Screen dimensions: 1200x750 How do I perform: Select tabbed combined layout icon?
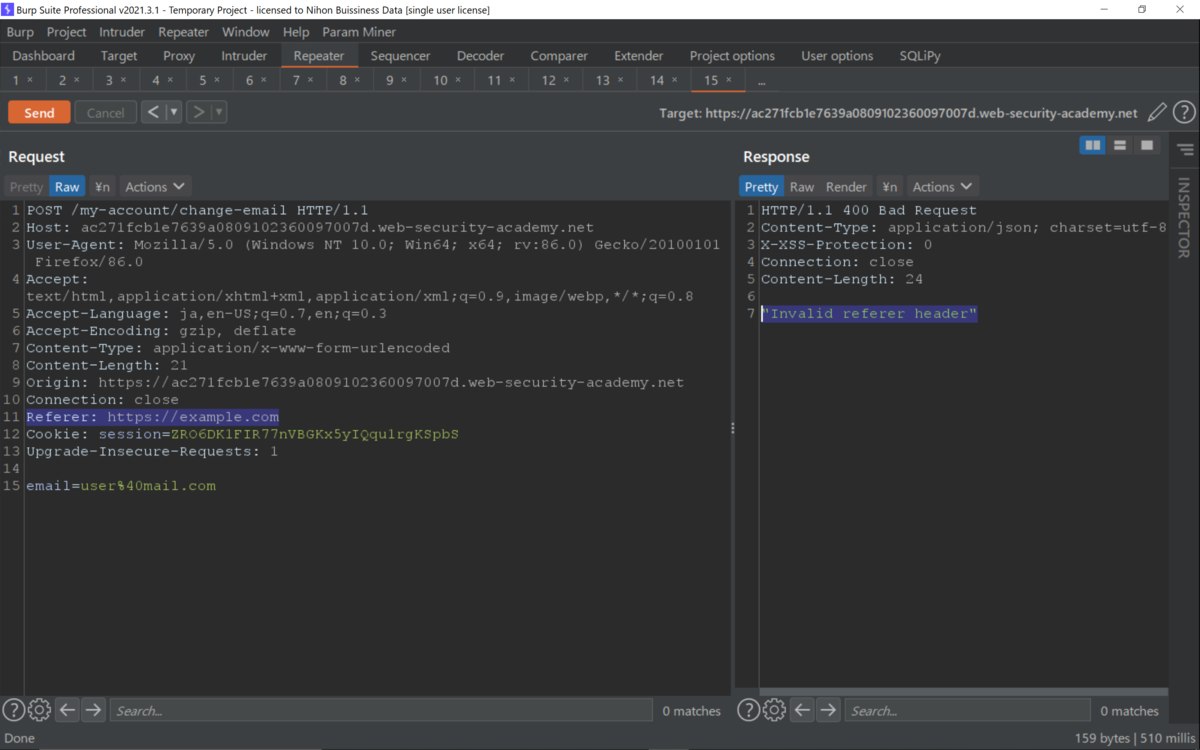tap(1147, 146)
